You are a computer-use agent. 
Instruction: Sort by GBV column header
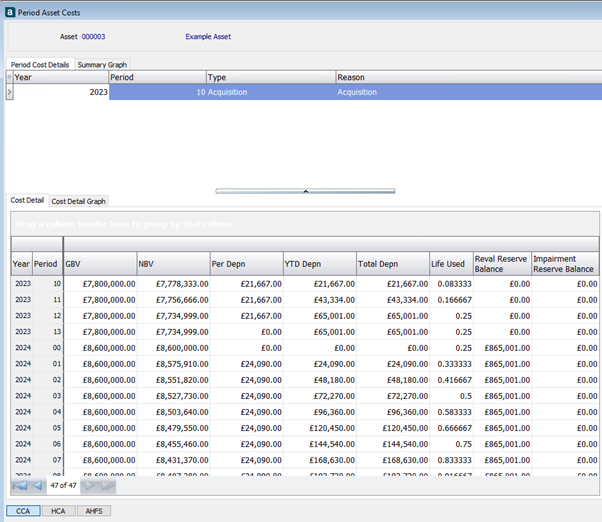click(x=100, y=264)
